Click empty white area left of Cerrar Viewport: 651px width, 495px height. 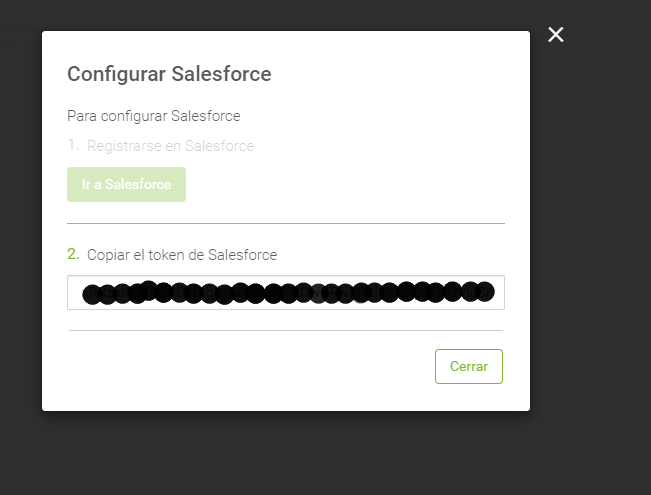click(x=249, y=366)
